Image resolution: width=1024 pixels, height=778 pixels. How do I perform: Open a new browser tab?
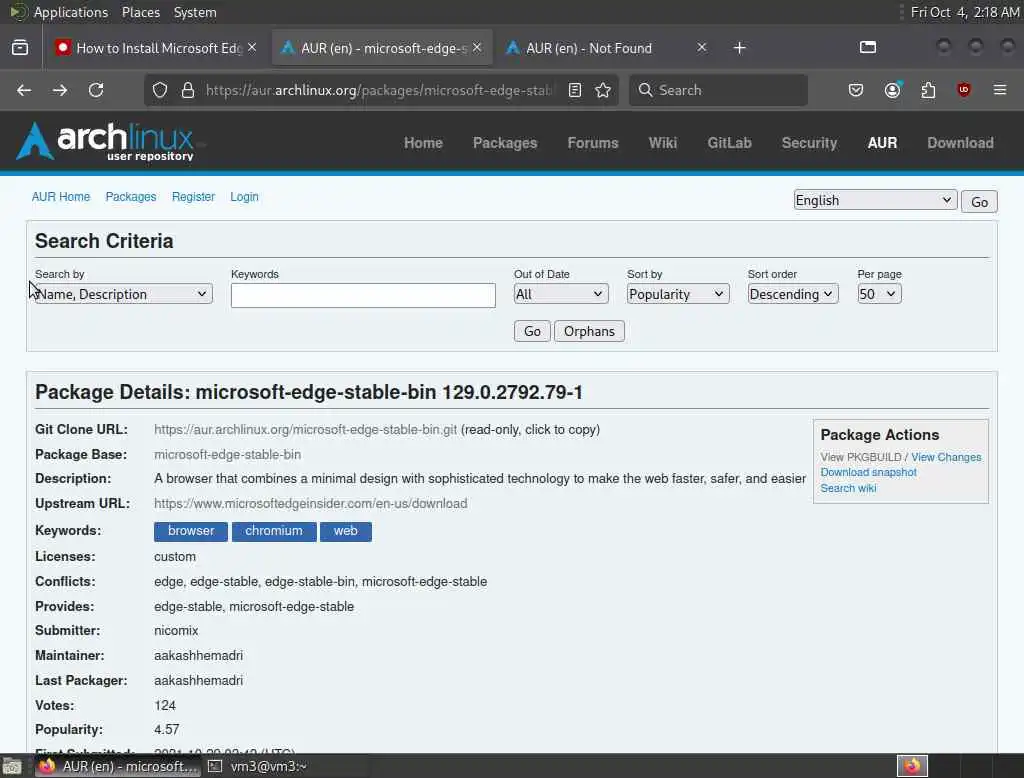[739, 48]
